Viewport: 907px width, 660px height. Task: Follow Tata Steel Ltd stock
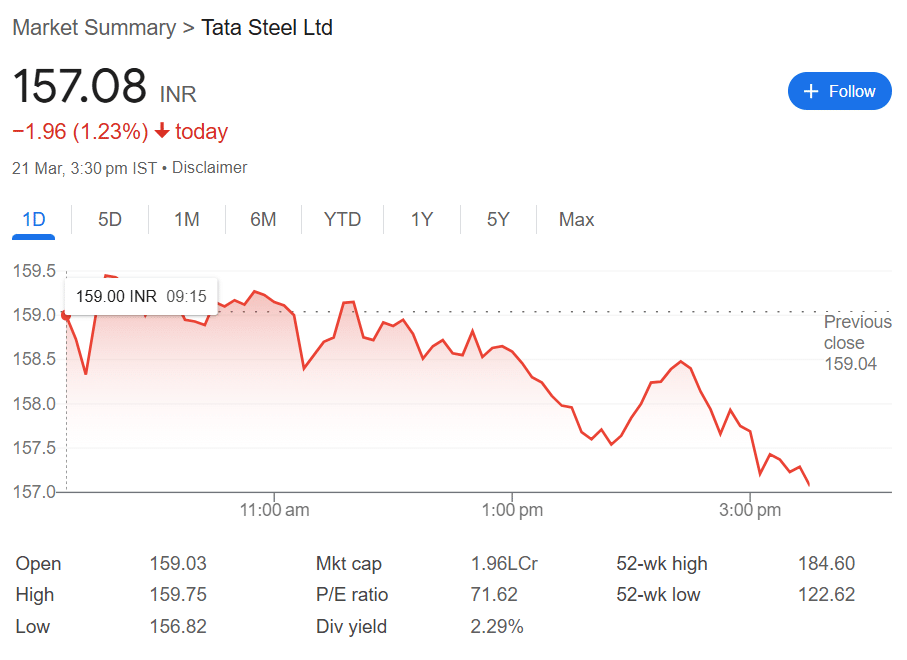pyautogui.click(x=839, y=91)
